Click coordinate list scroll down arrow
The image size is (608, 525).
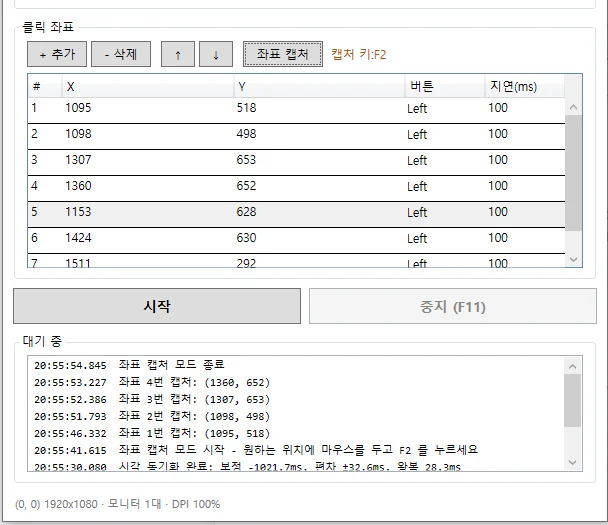pyautogui.click(x=573, y=259)
